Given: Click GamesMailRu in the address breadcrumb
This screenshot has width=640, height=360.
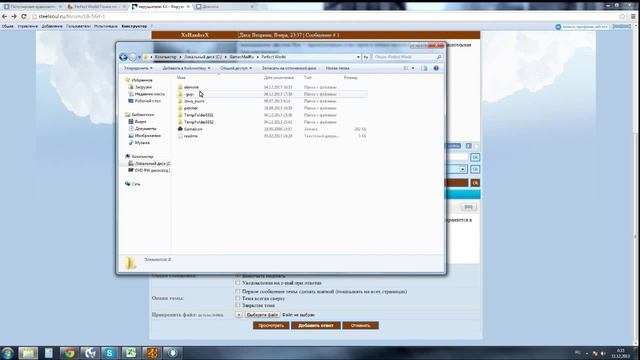Looking at the screenshot, I should click(242, 57).
